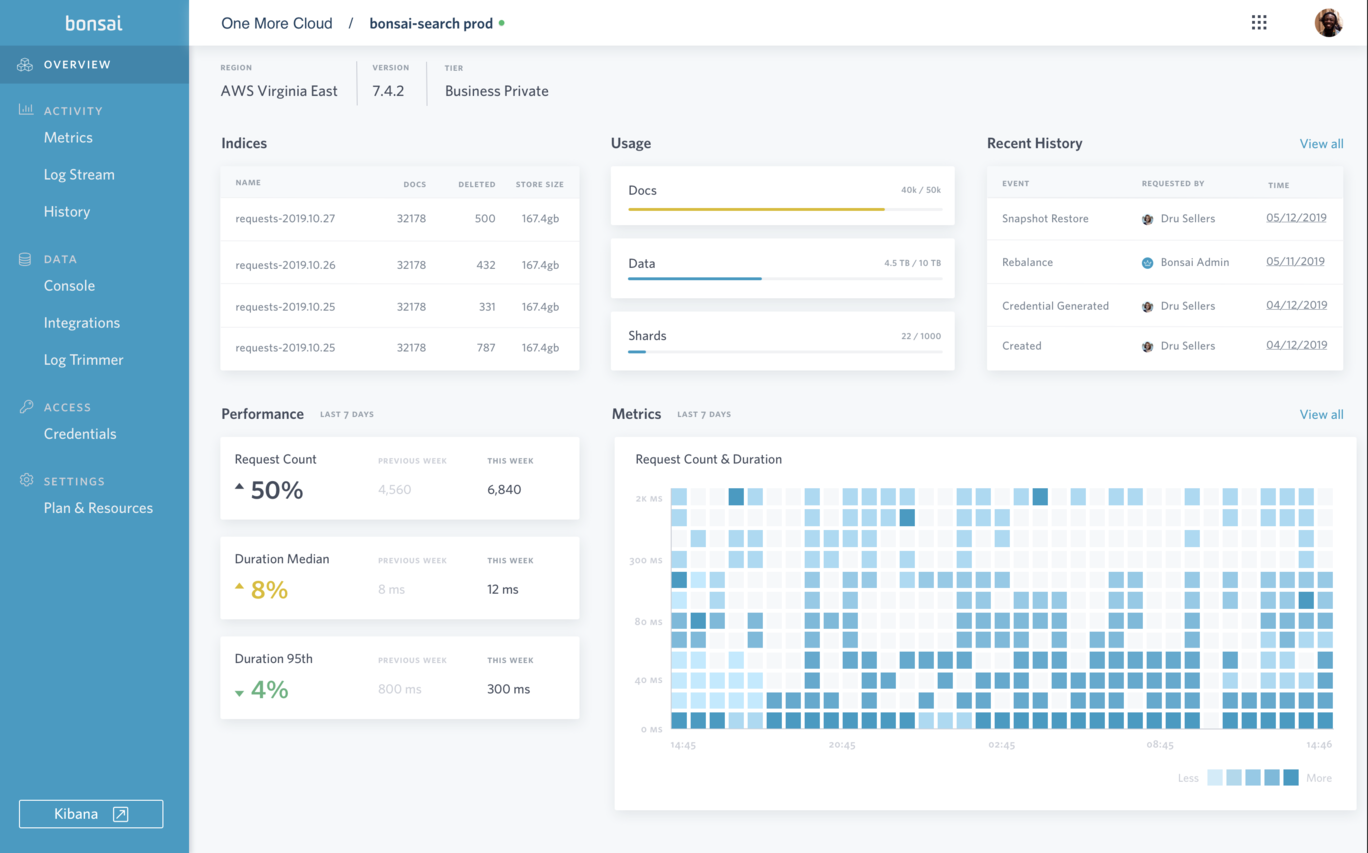Click the Rebalance event

pos(1027,263)
